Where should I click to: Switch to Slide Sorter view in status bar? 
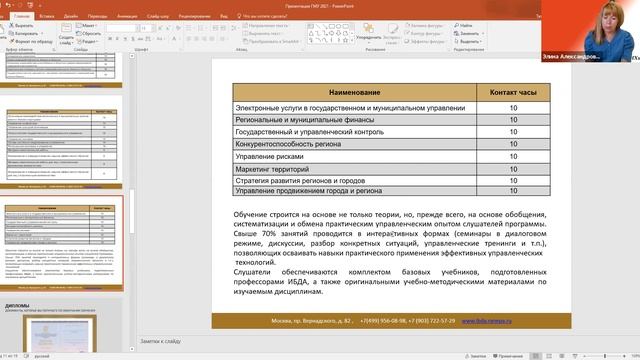click(x=549, y=356)
